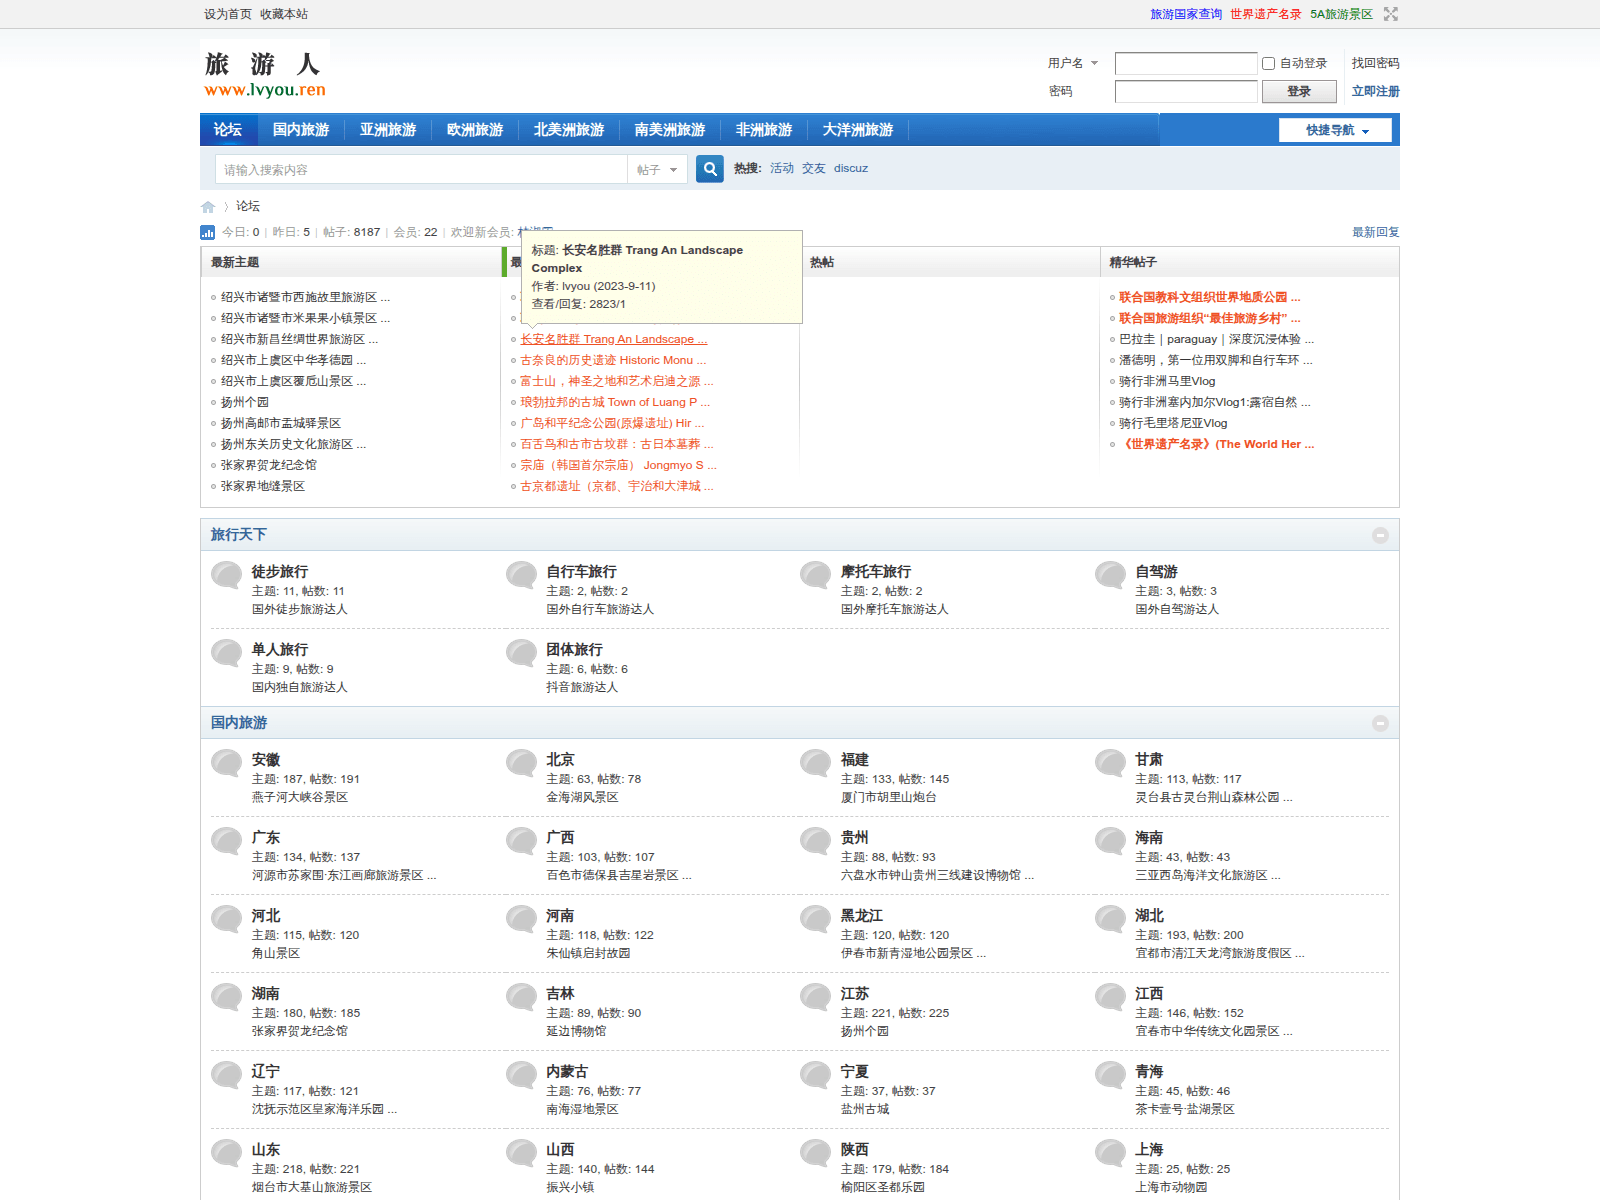The width and height of the screenshot is (1600, 1200).
Task: Click the blue search magnifier icon
Action: [710, 169]
